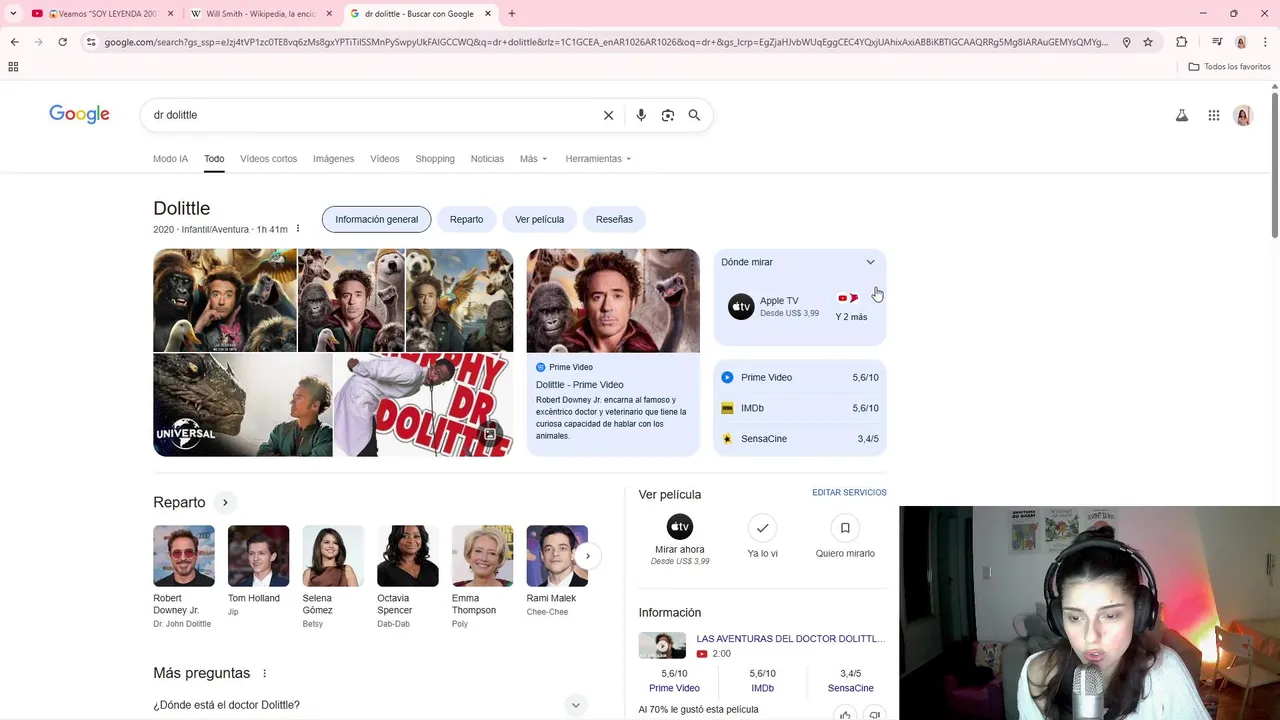Show next cast members with arrow
This screenshot has width=1280, height=720.
[x=587, y=556]
